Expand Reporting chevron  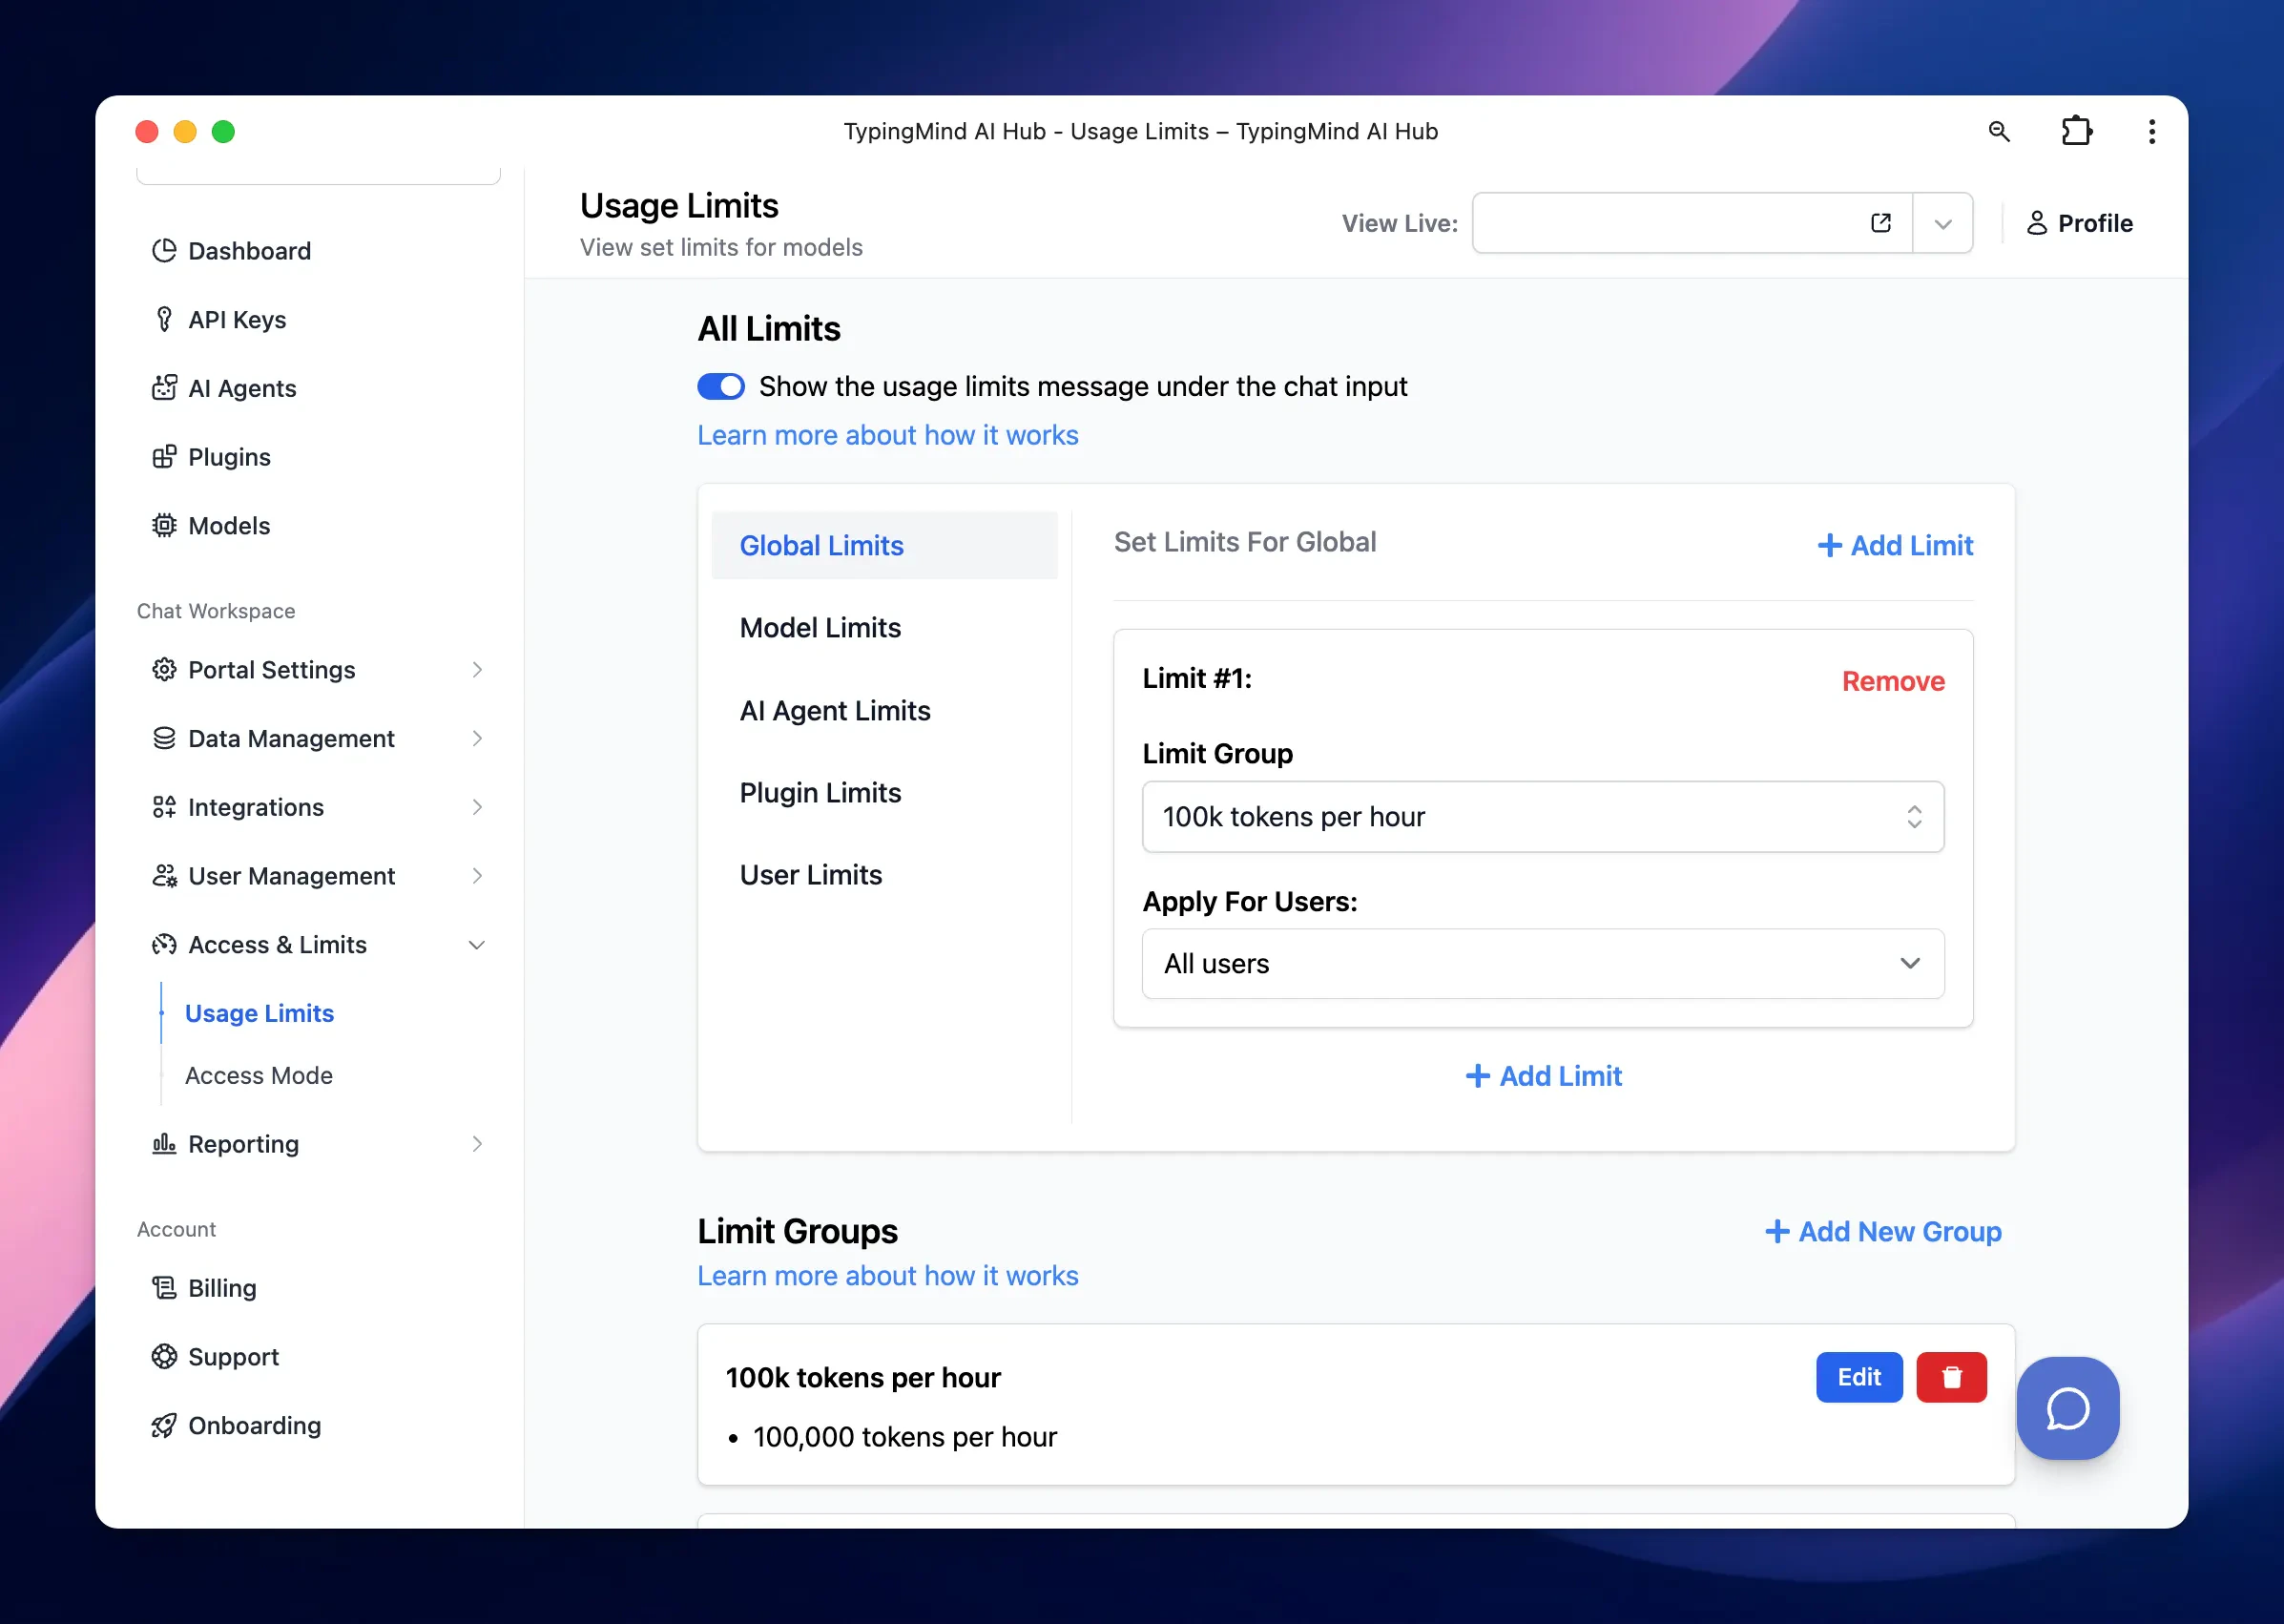point(477,1144)
